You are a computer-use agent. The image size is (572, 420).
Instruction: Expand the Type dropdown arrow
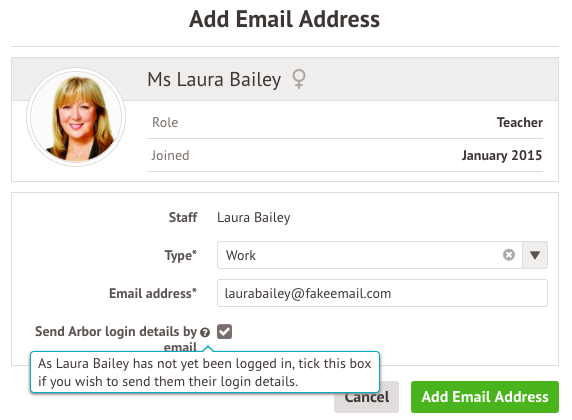pyautogui.click(x=535, y=255)
